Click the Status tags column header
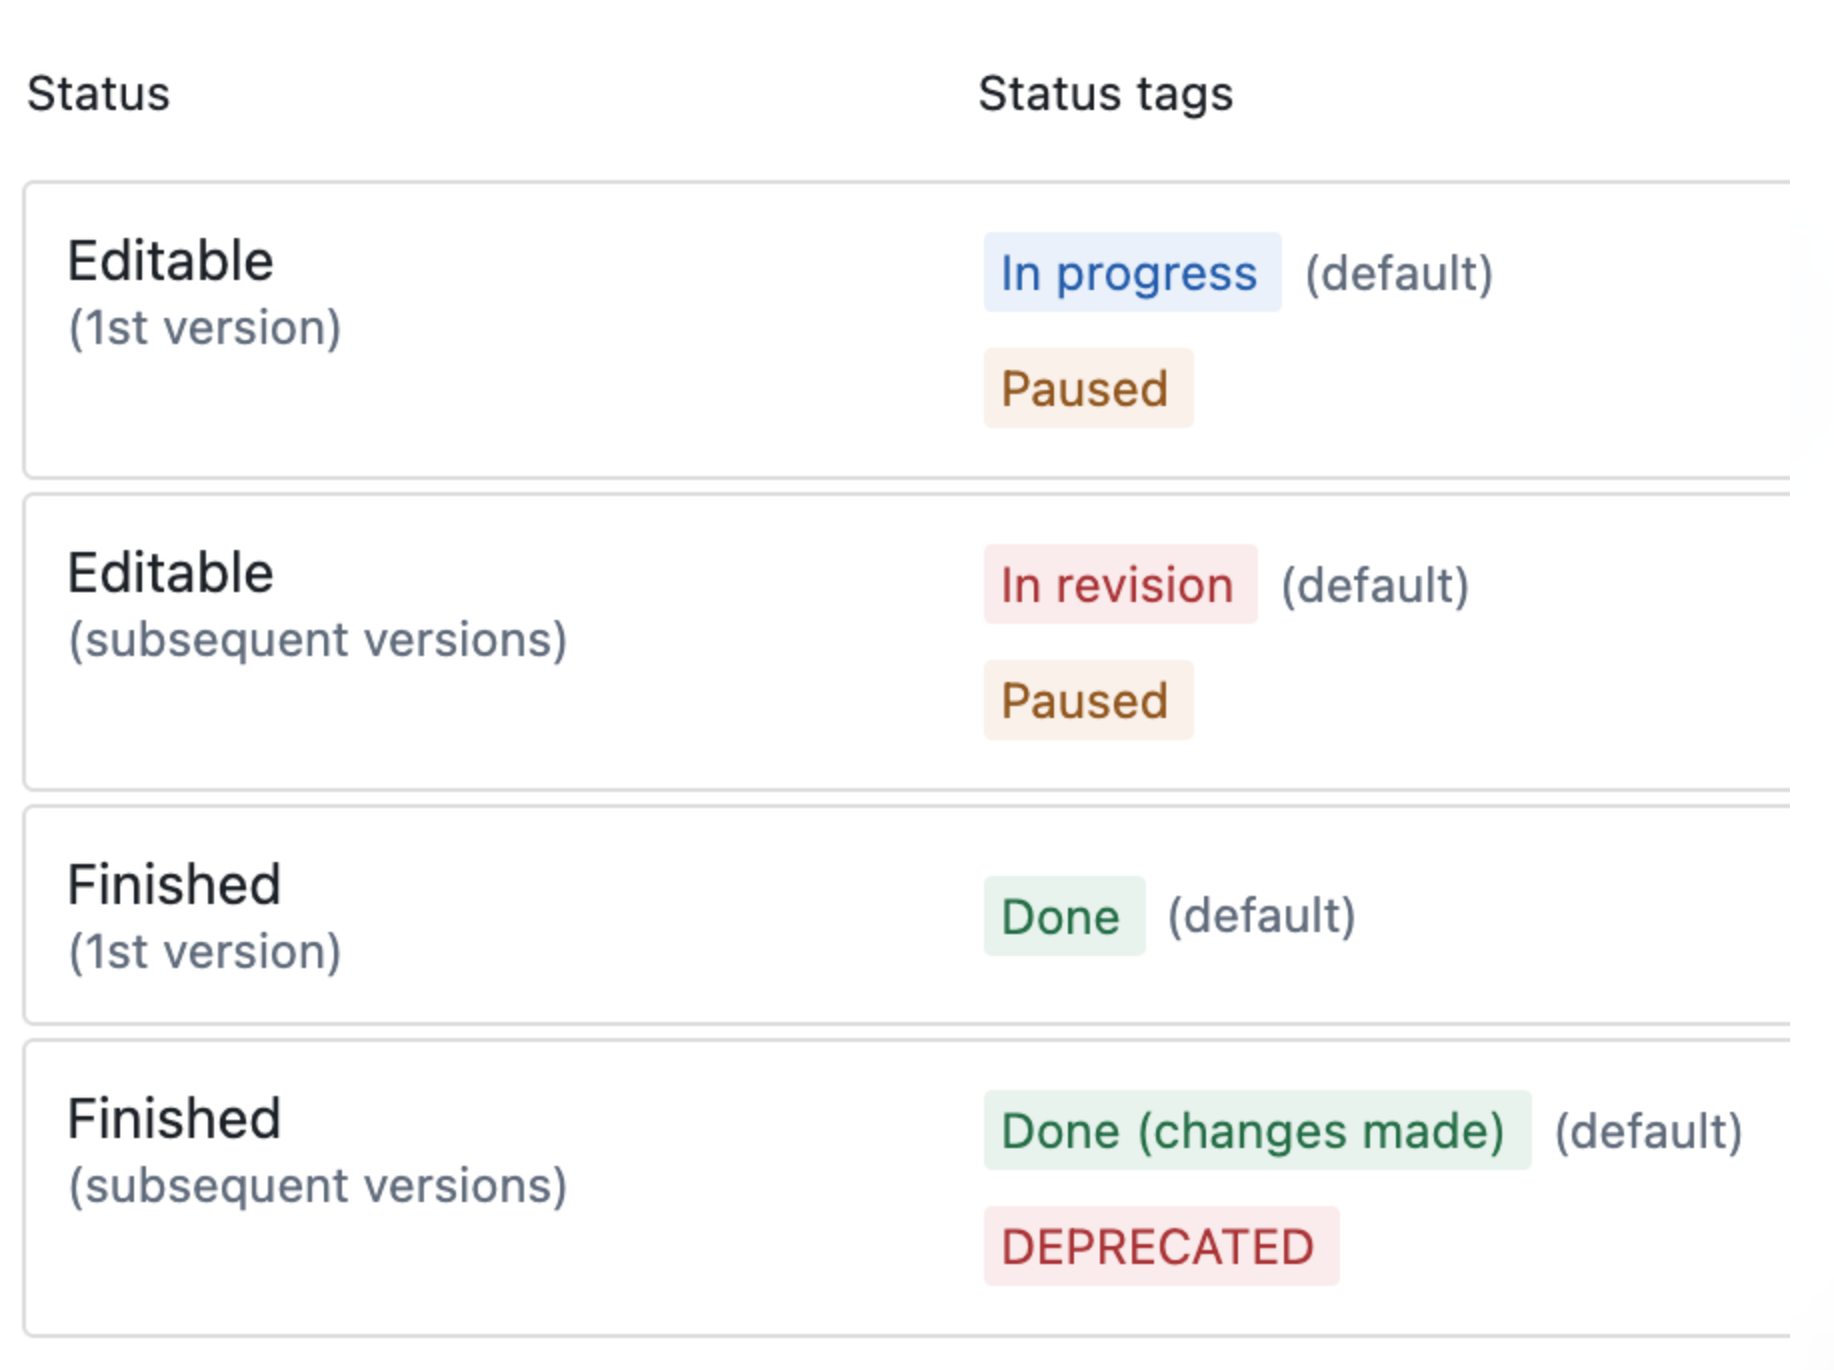 tap(1105, 95)
